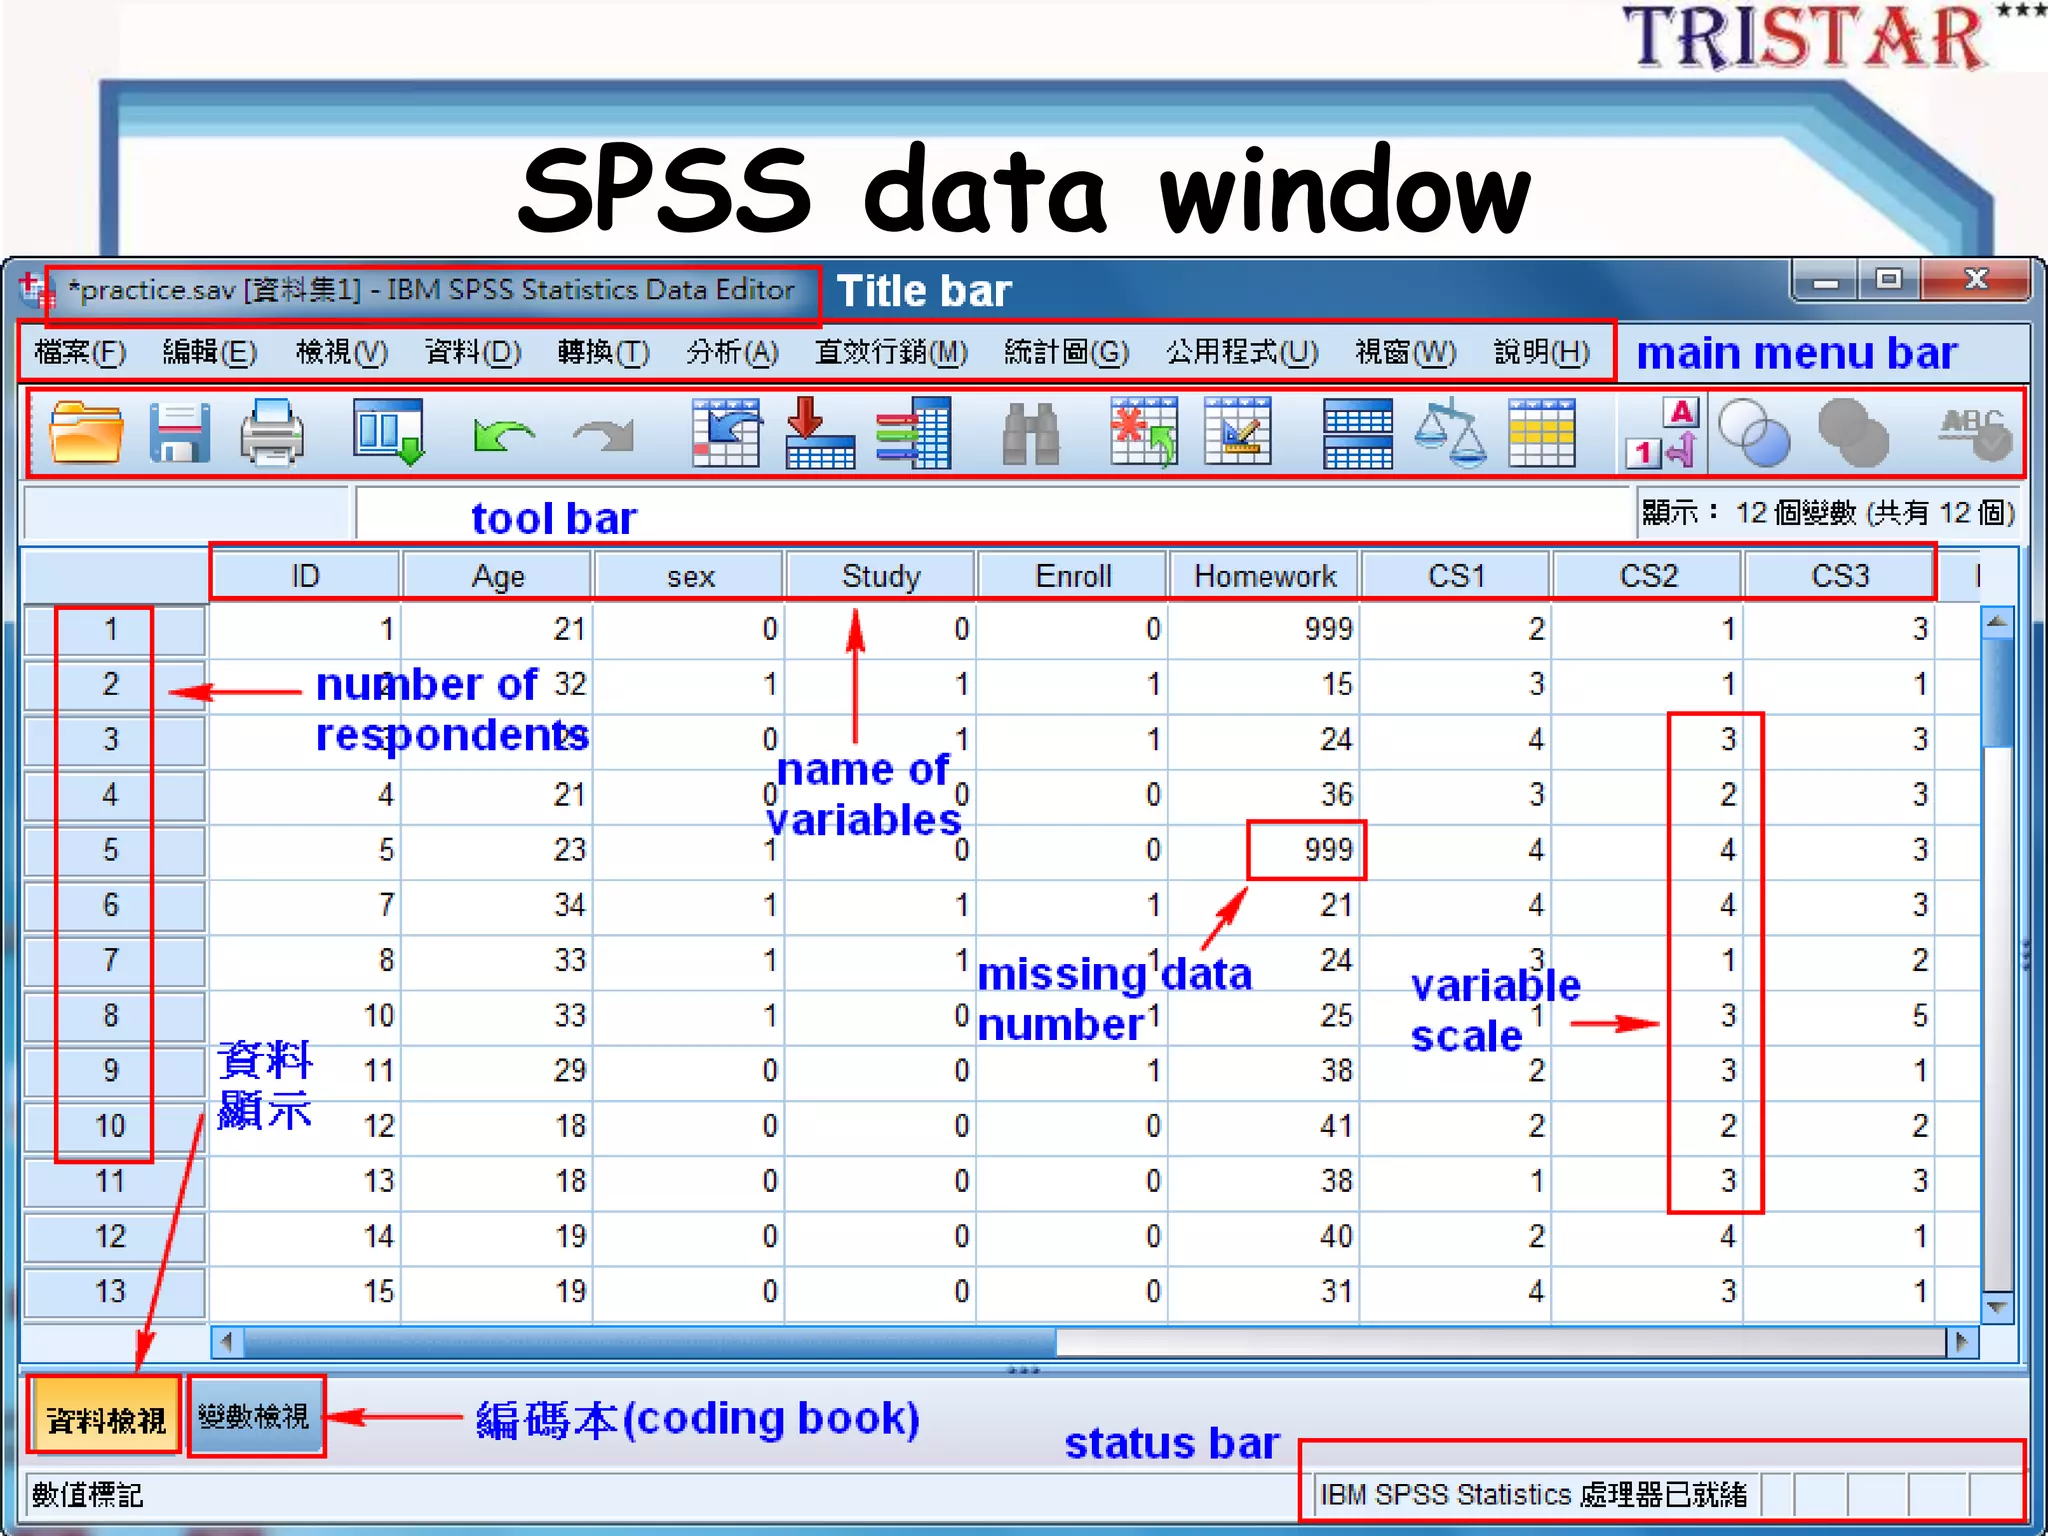Open the 統計圖(G) menu

pyautogui.click(x=1067, y=352)
